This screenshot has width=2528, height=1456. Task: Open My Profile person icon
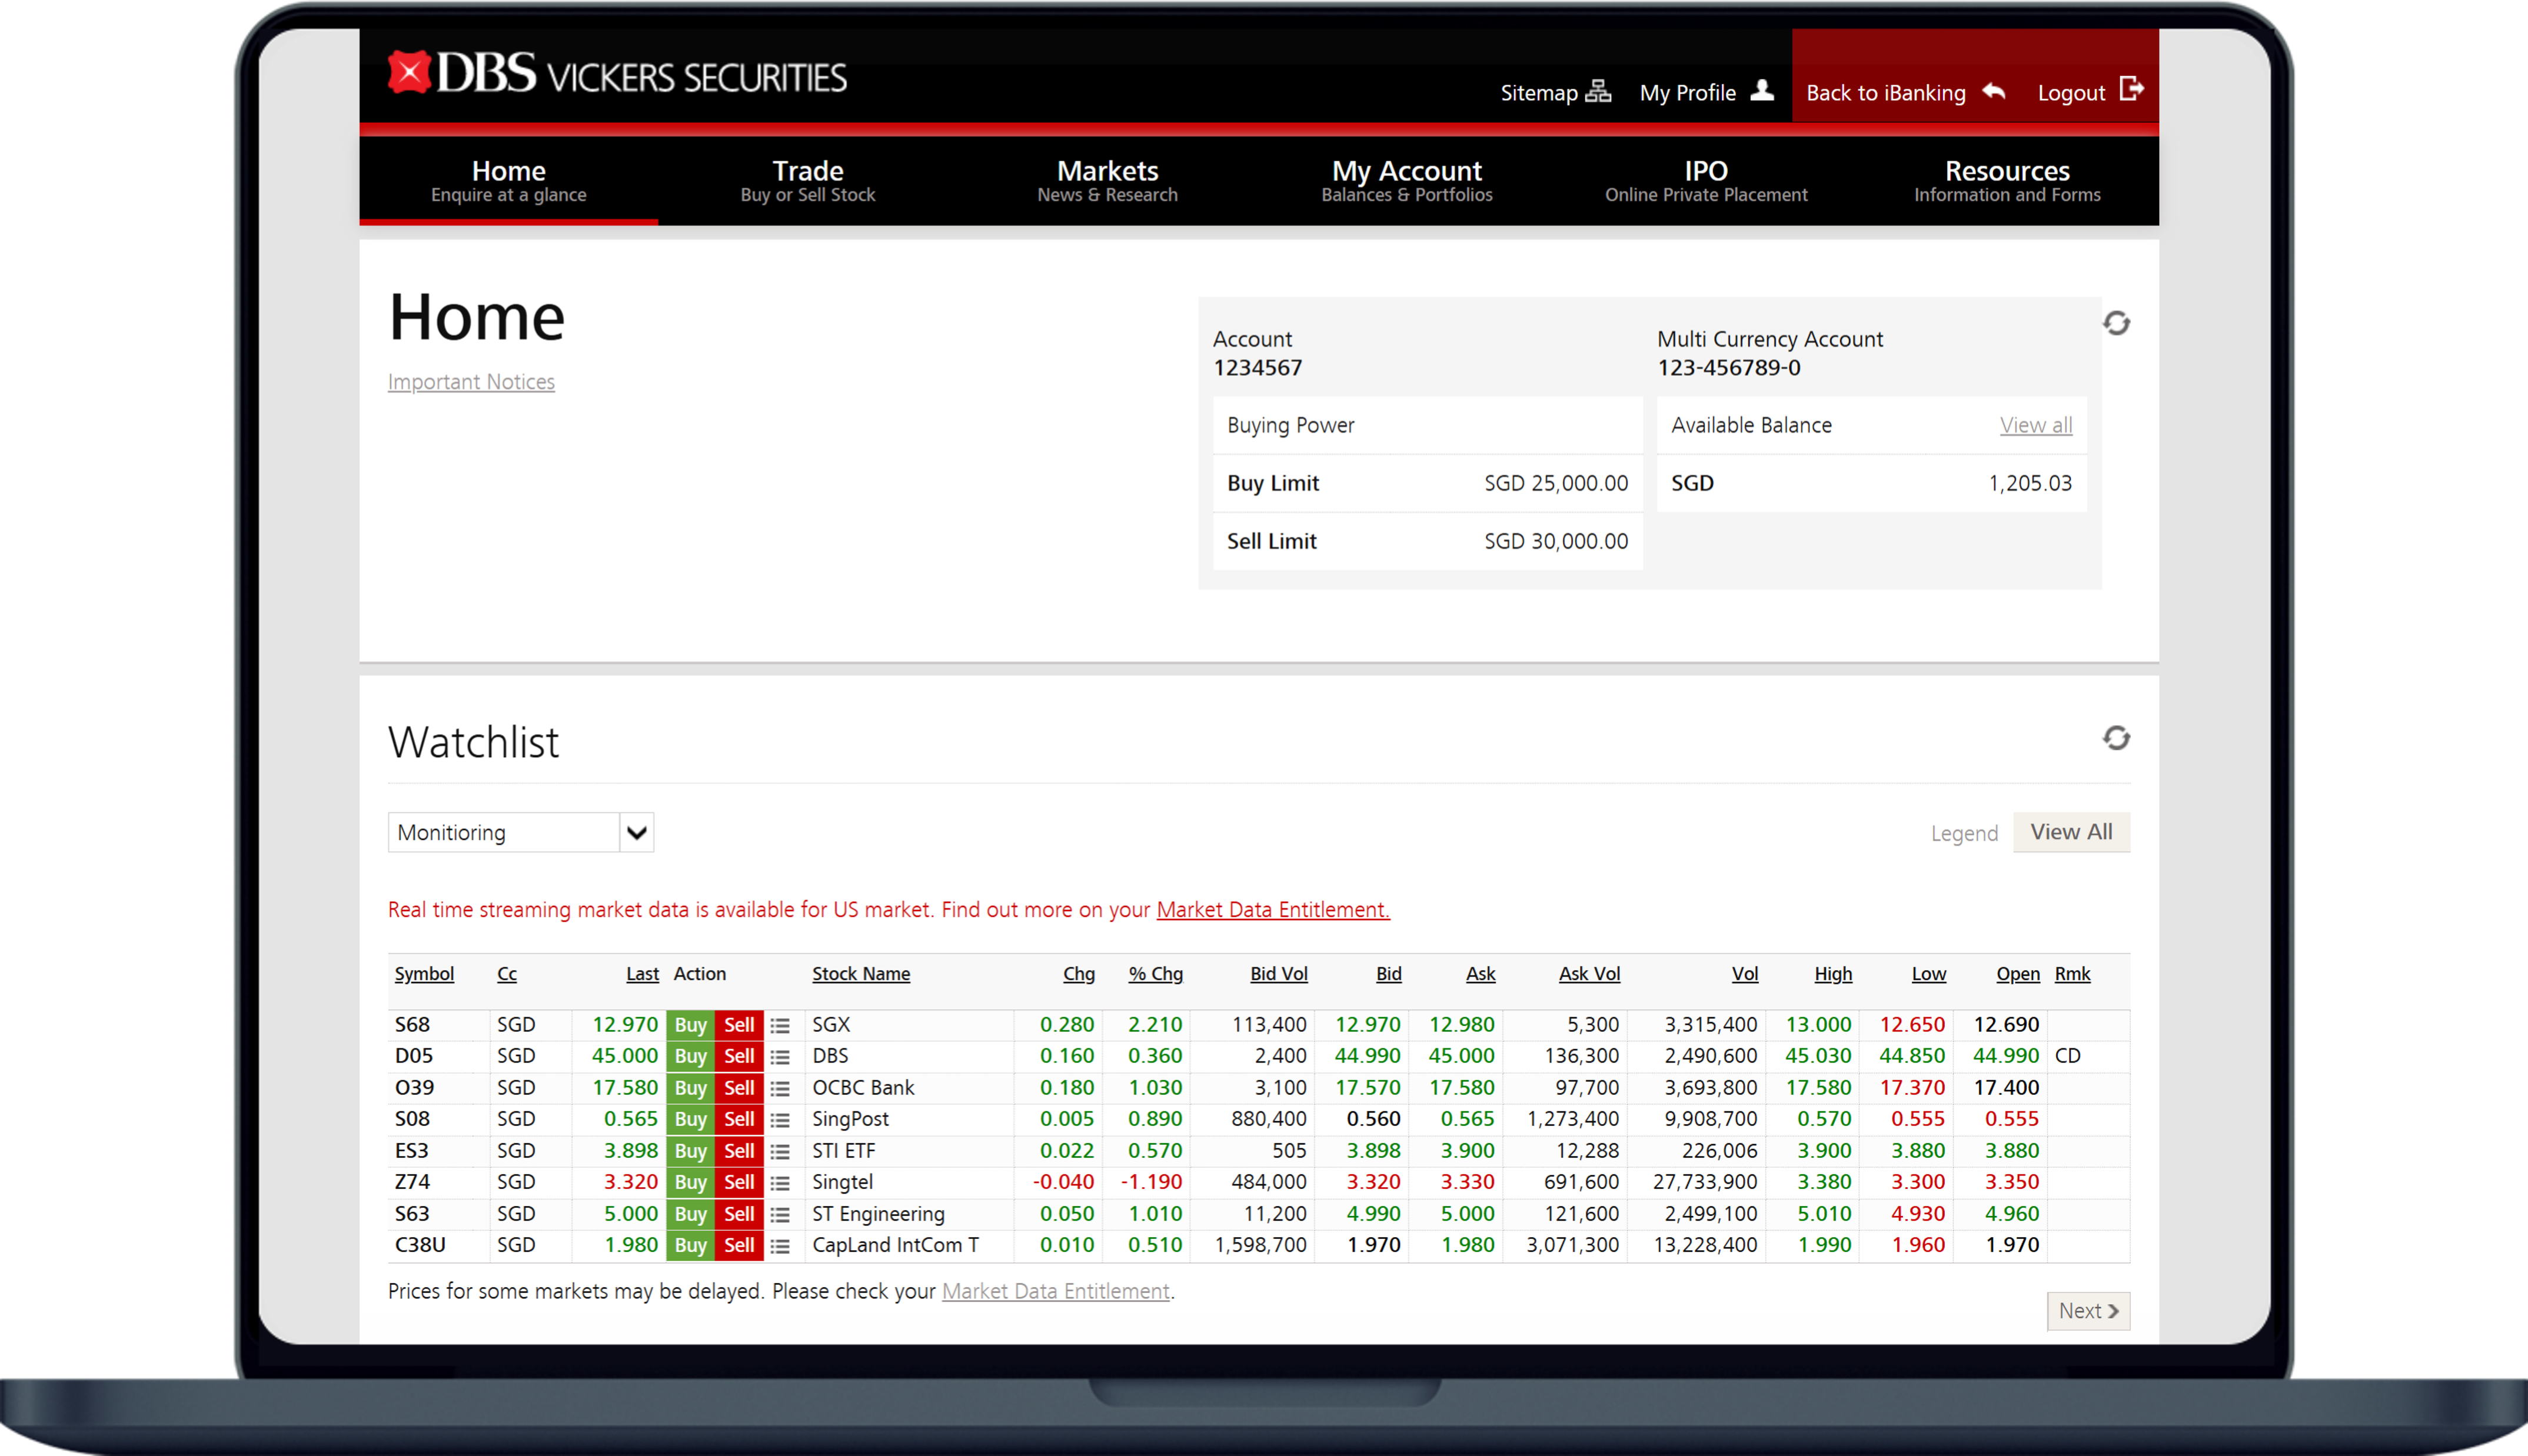(x=1762, y=91)
